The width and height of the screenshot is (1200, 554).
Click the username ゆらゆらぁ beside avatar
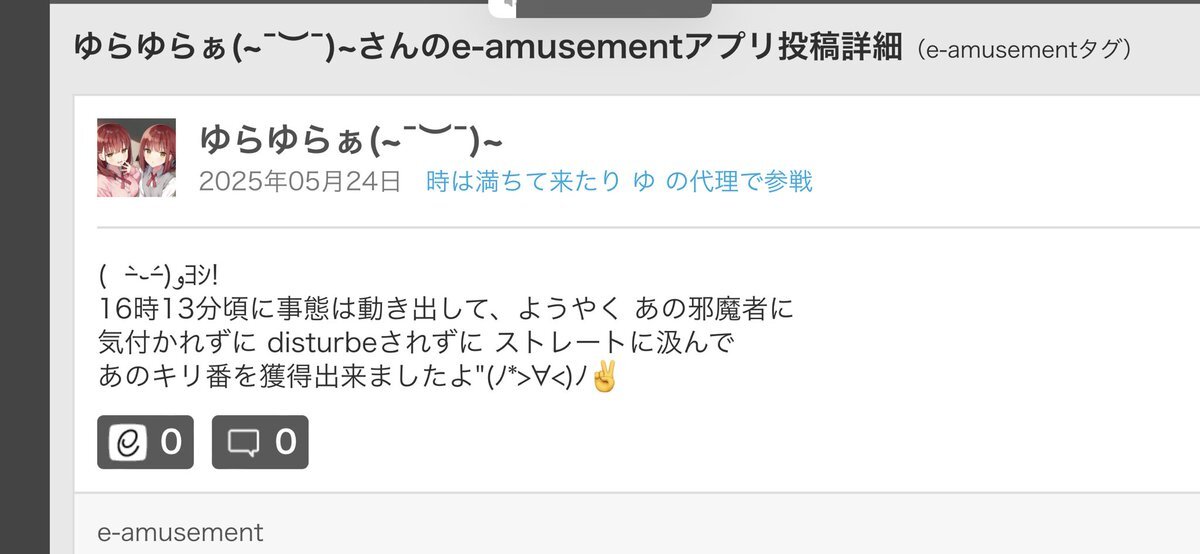(x=351, y=140)
